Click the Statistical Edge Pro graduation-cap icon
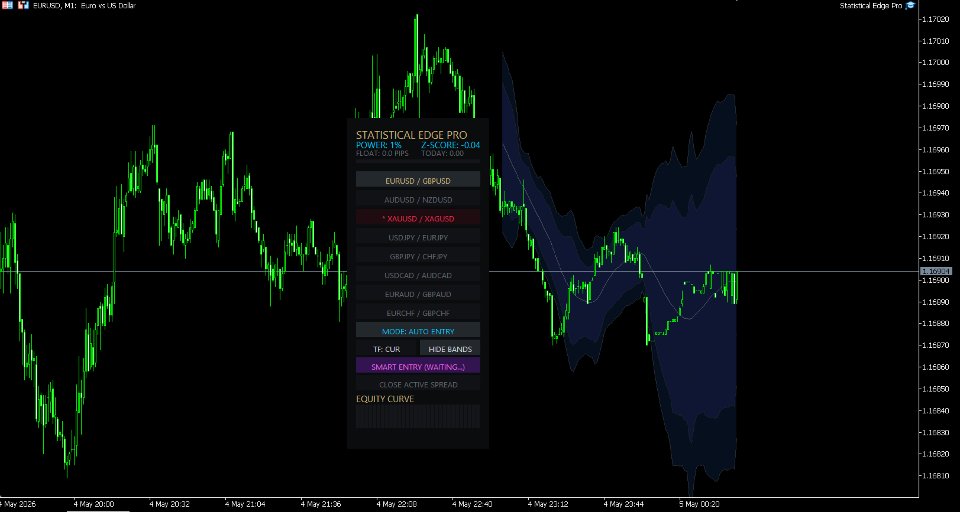The image size is (960, 512). tap(910, 5)
